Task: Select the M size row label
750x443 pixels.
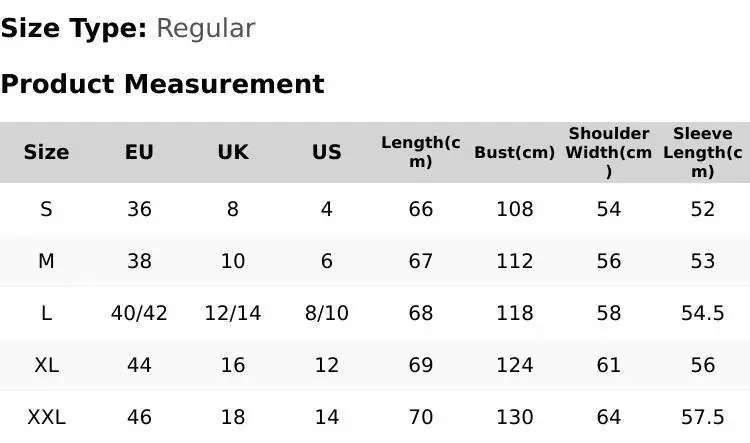Action: pyautogui.click(x=46, y=261)
